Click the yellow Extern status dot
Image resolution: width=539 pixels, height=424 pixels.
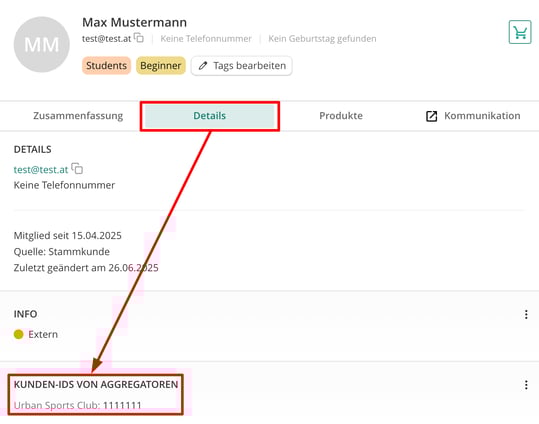point(19,334)
